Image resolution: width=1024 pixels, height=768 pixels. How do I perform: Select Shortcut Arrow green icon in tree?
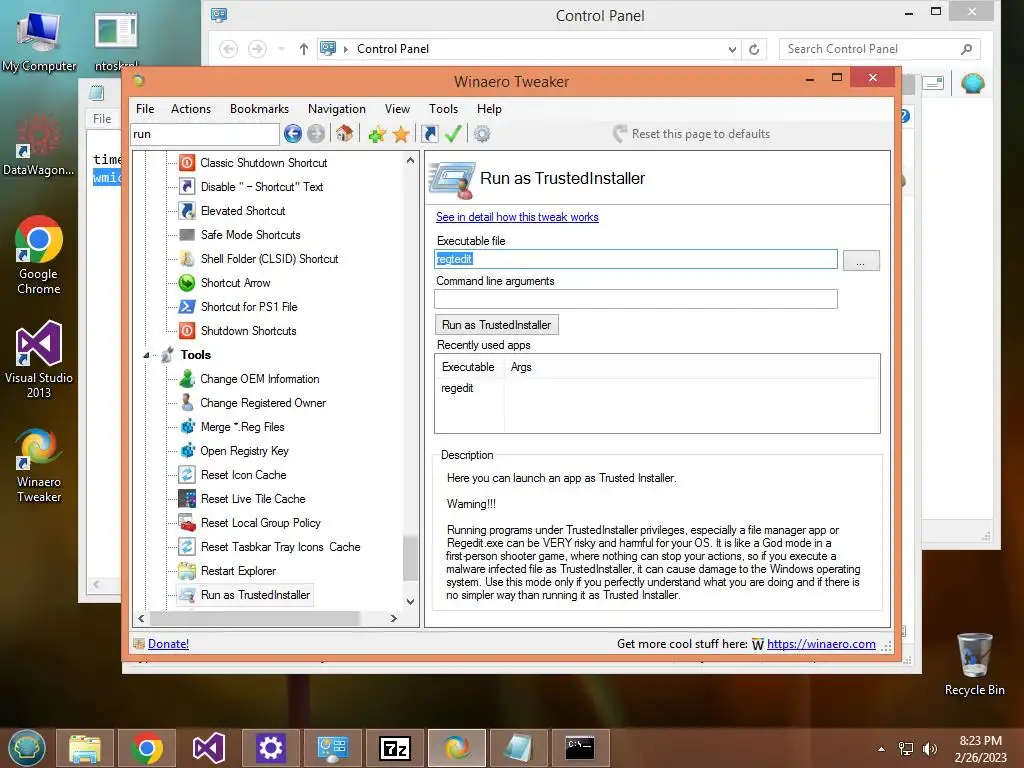pos(187,283)
